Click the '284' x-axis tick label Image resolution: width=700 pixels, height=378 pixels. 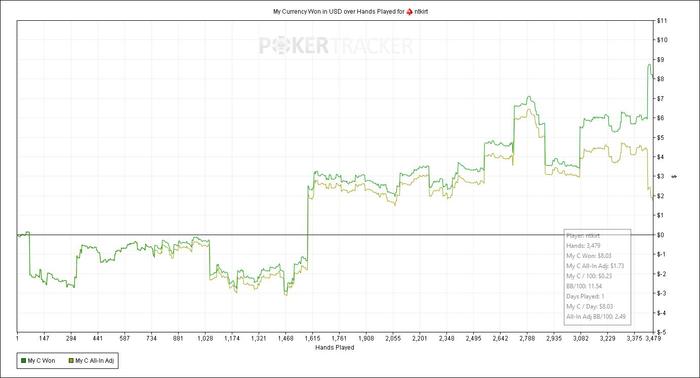[x=71, y=339]
